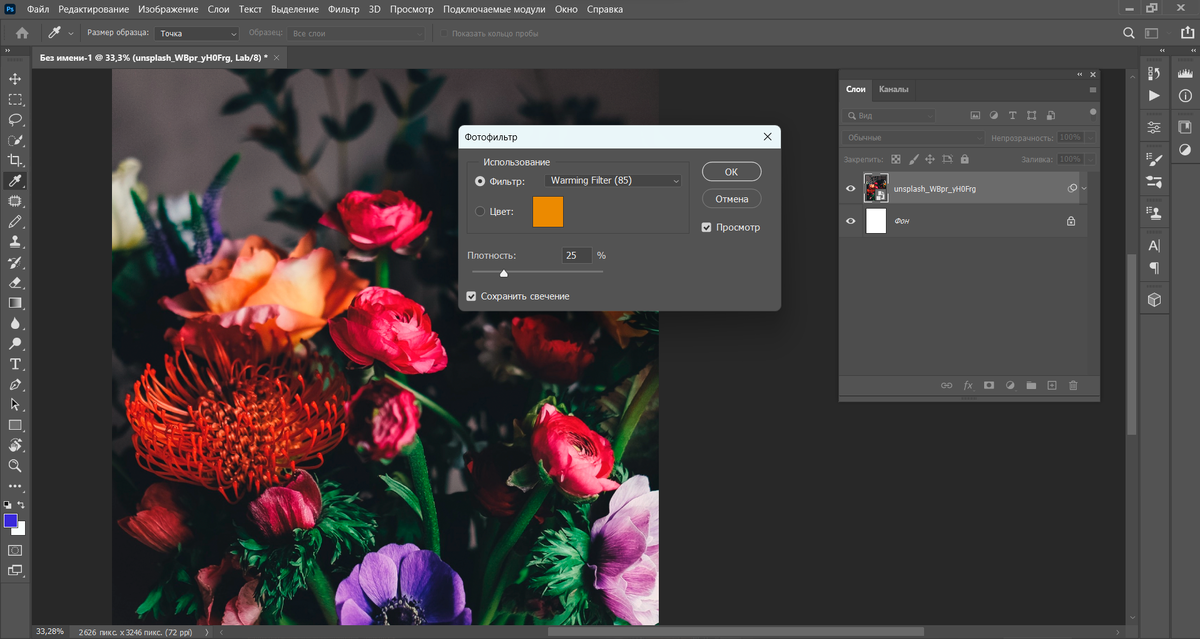Click the Отмена button
This screenshot has width=1200, height=639.
731,199
